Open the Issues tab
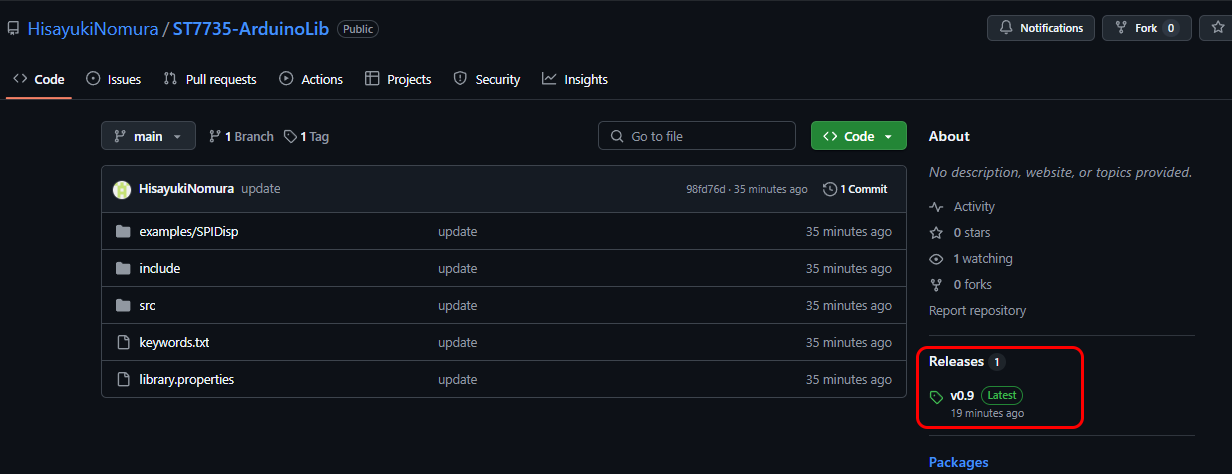 pos(113,79)
